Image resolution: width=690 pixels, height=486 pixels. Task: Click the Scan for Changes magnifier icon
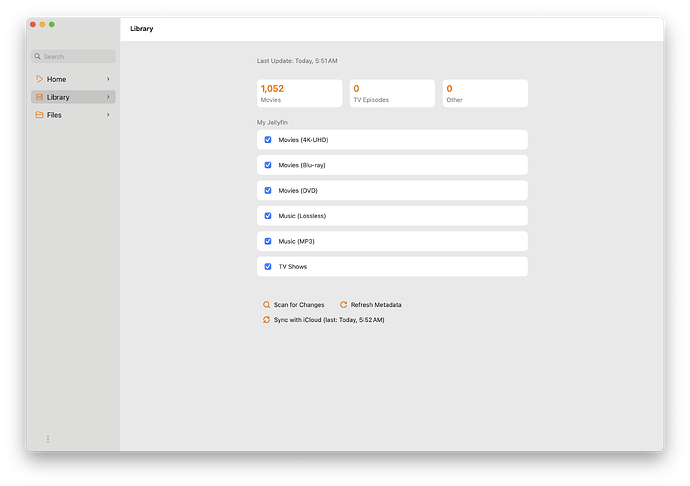[266, 305]
